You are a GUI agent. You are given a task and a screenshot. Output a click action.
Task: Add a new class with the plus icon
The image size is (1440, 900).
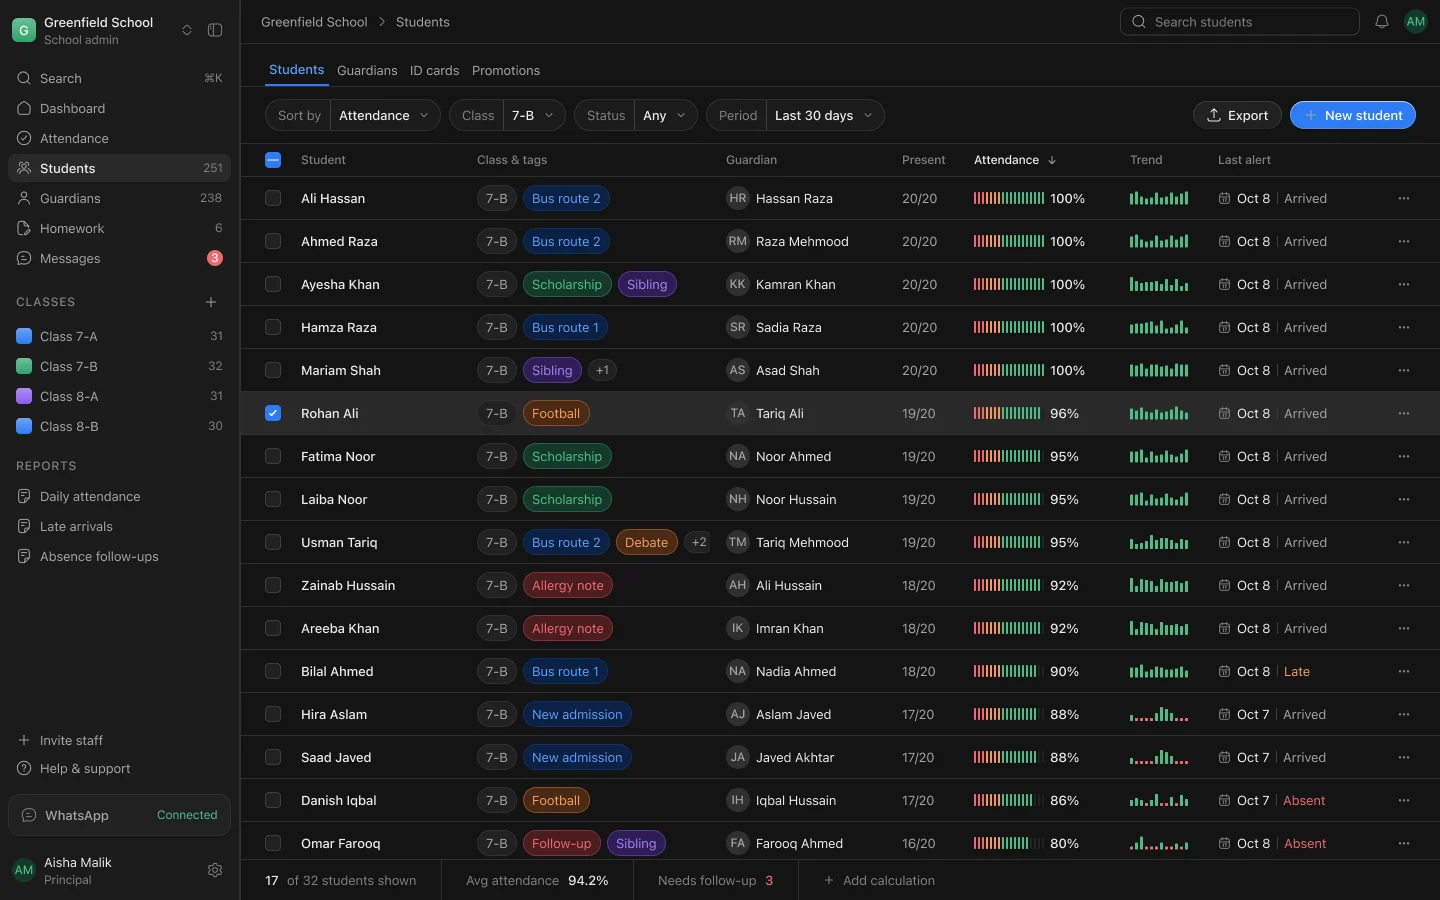tap(211, 302)
